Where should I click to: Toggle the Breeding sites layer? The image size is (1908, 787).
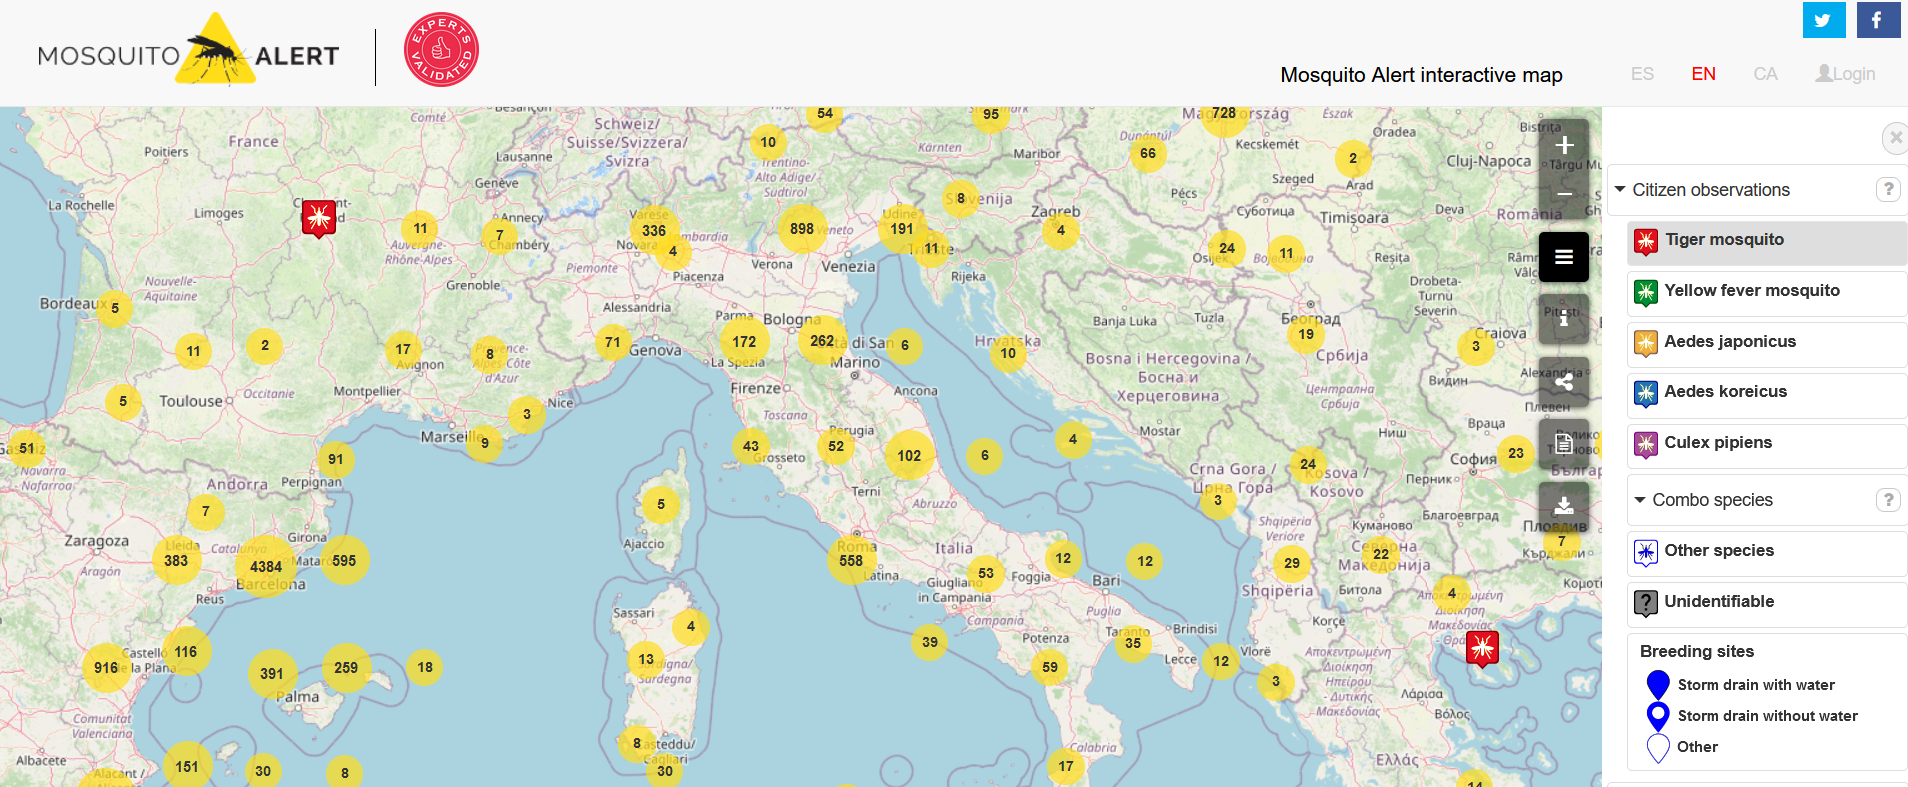[x=1697, y=651]
